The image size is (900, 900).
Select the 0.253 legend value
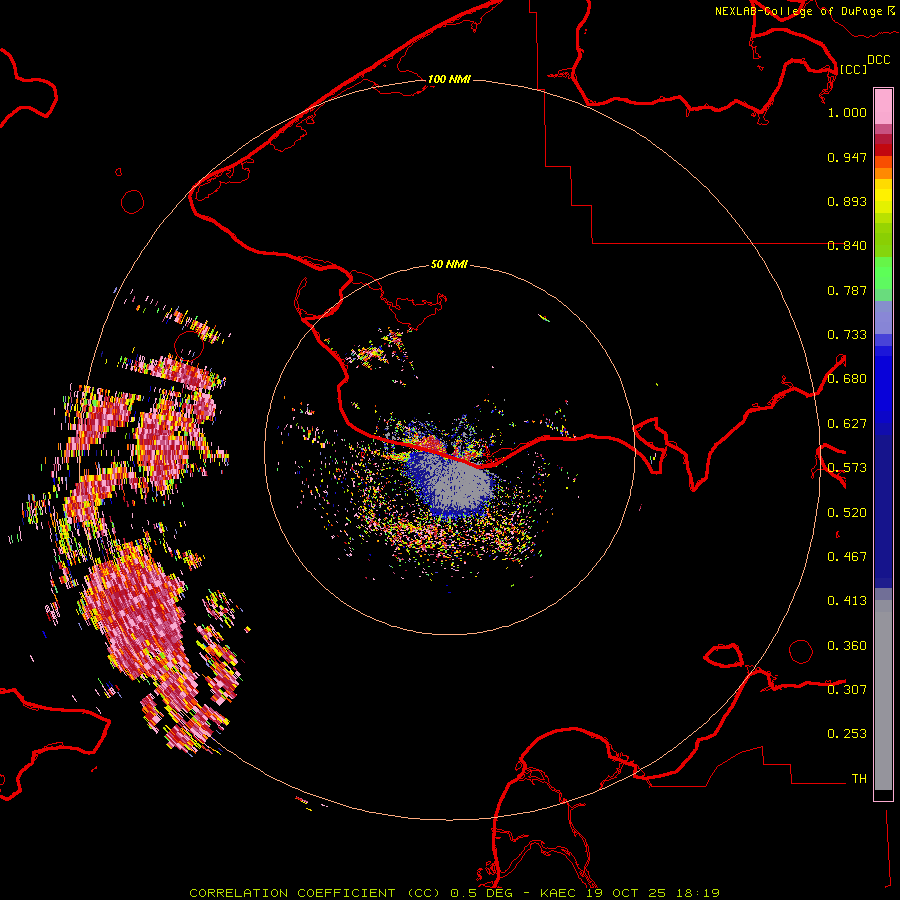click(x=847, y=734)
